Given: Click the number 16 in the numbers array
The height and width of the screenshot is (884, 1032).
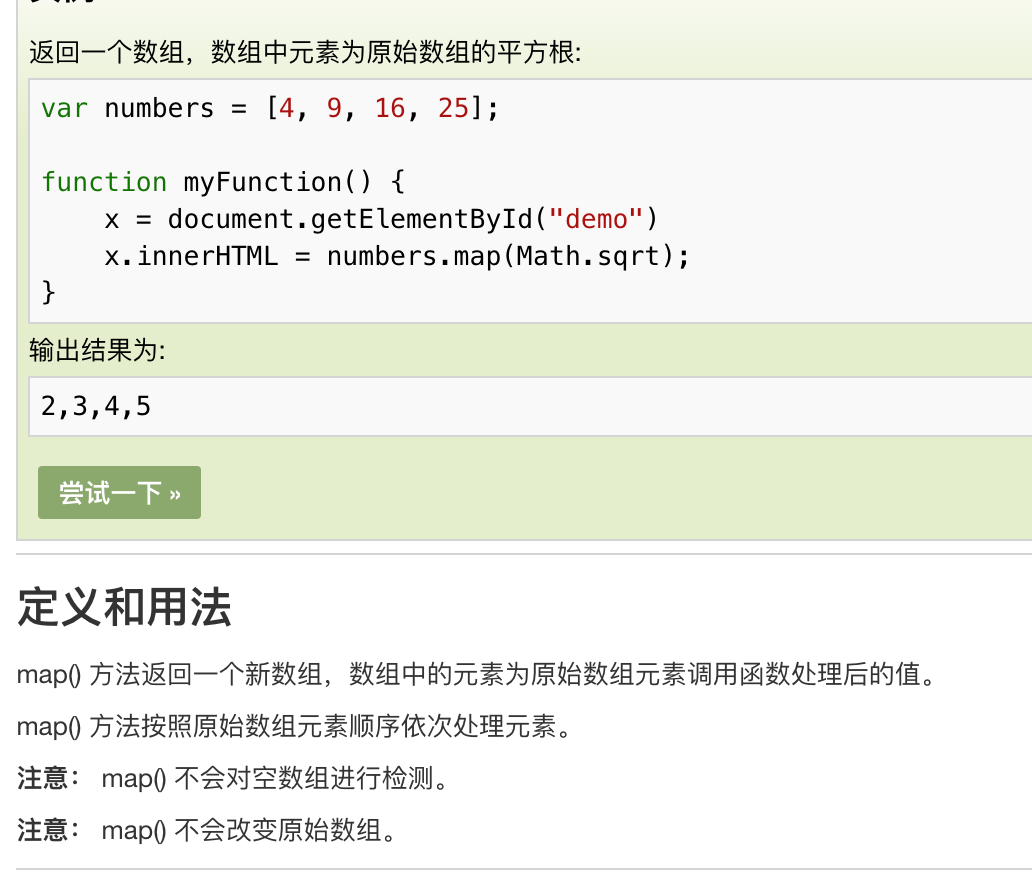Looking at the screenshot, I should [x=390, y=108].
